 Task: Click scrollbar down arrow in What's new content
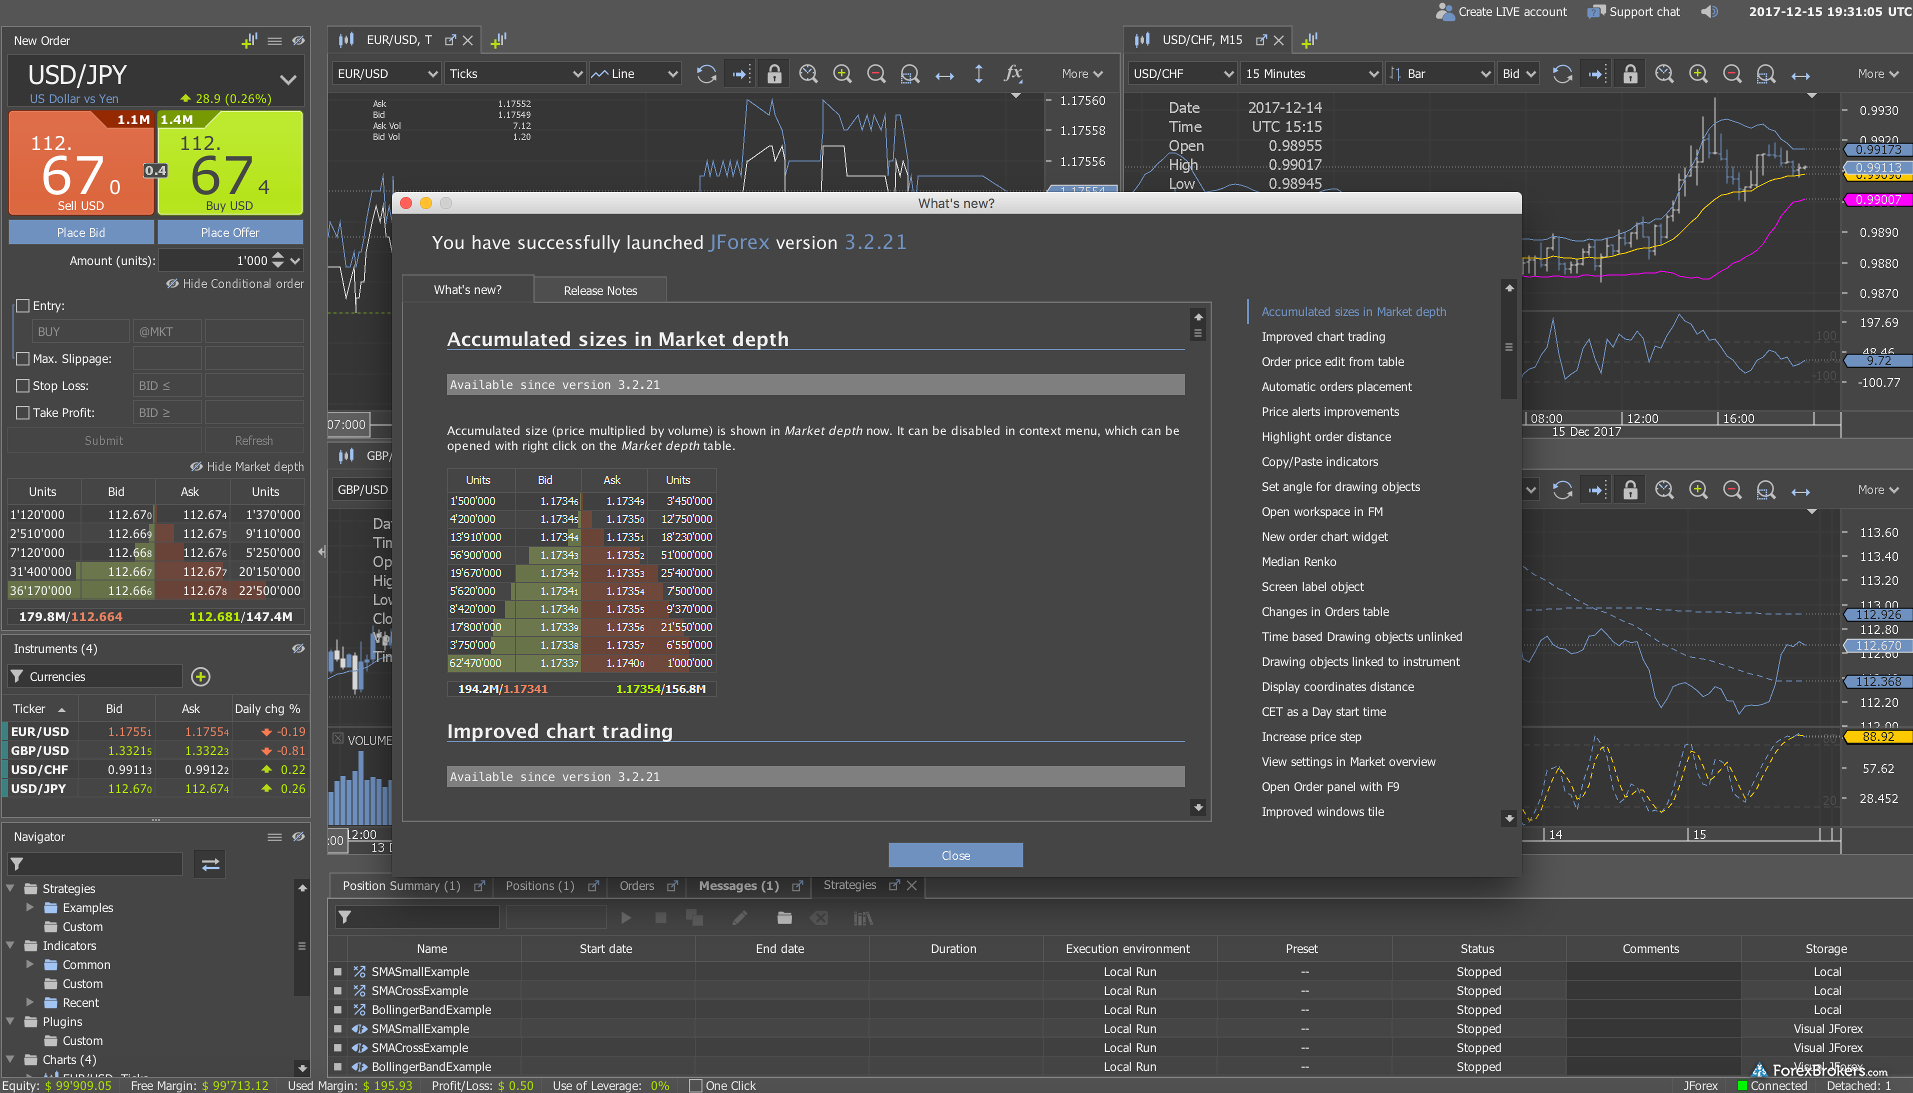[1198, 807]
